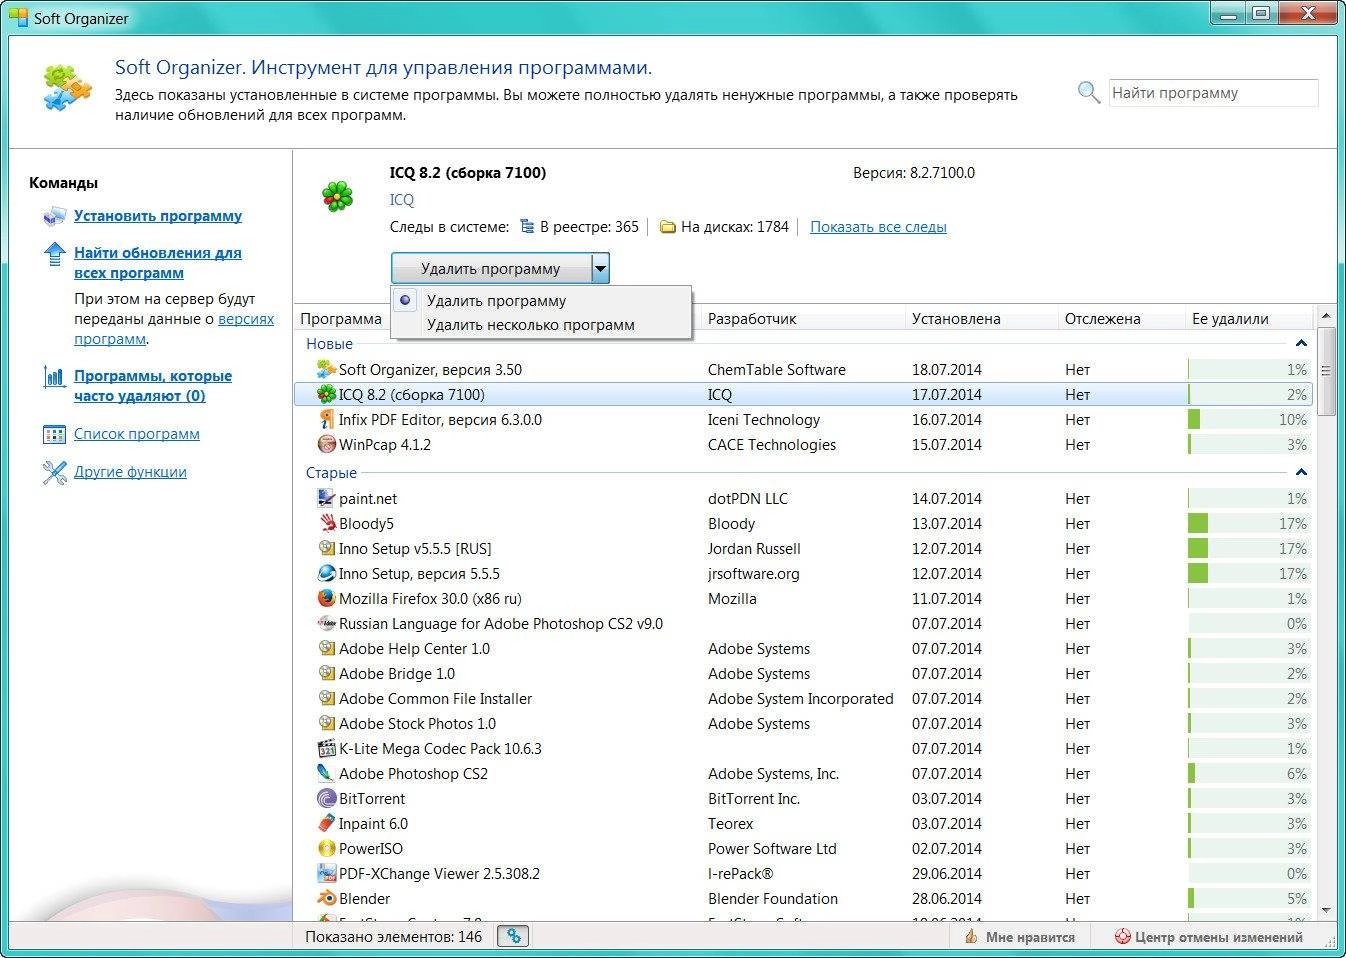Click the tools icon beside Другие функции
Viewport: 1346px width, 958px height.
tap(54, 472)
